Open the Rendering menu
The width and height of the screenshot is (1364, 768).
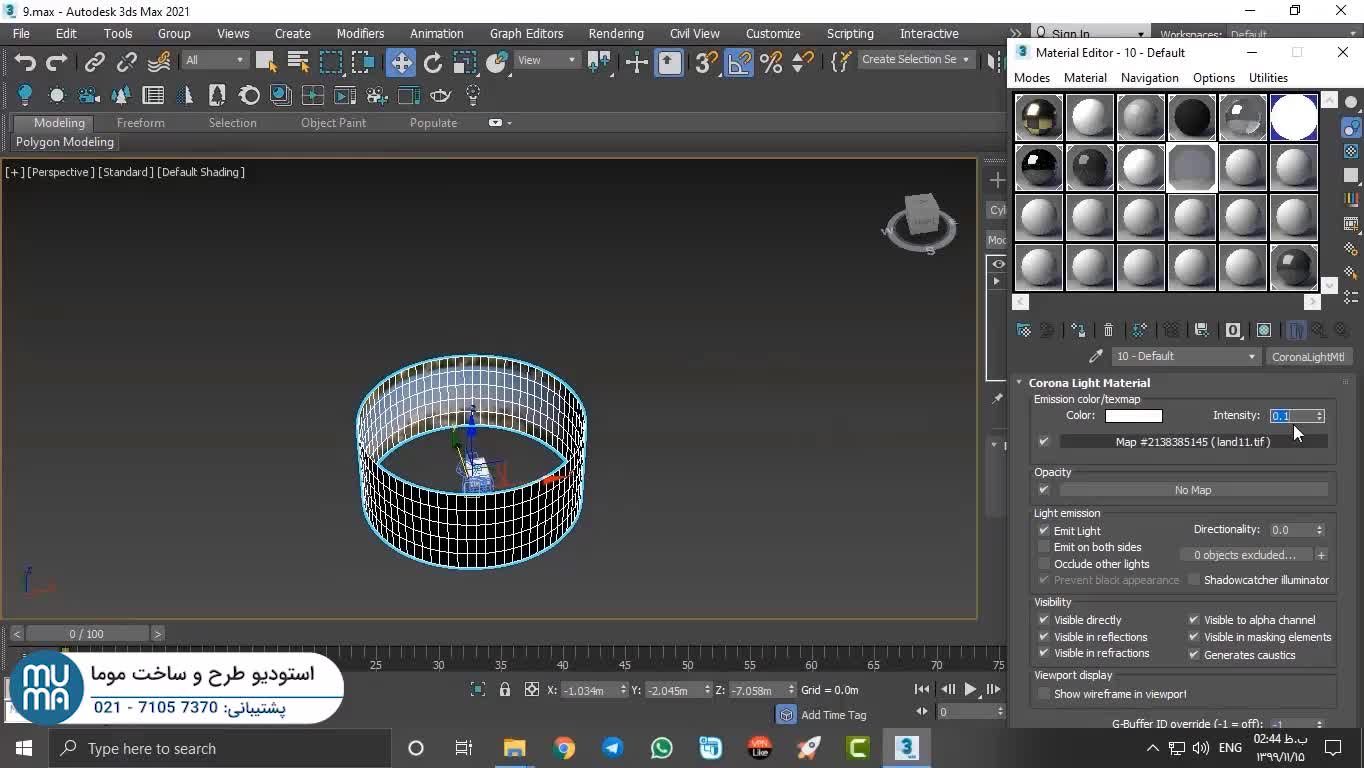tap(615, 33)
